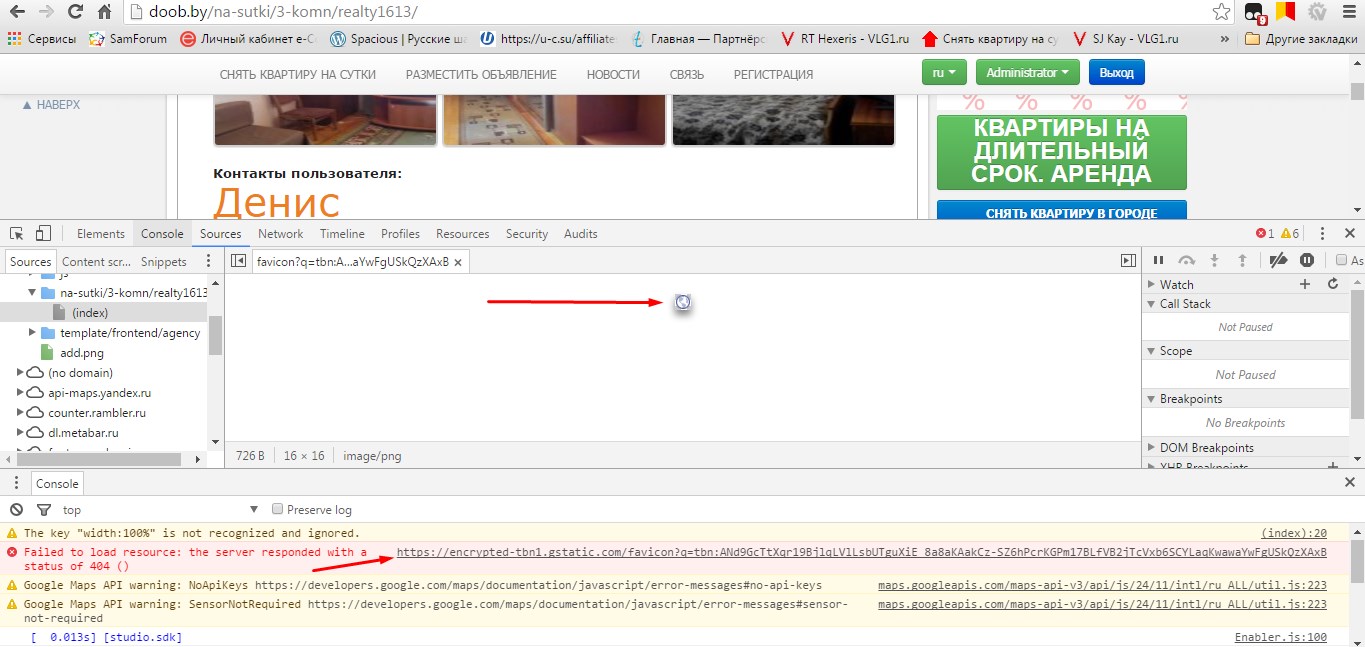
Task: Switch to the Security panel tab
Action: [526, 233]
